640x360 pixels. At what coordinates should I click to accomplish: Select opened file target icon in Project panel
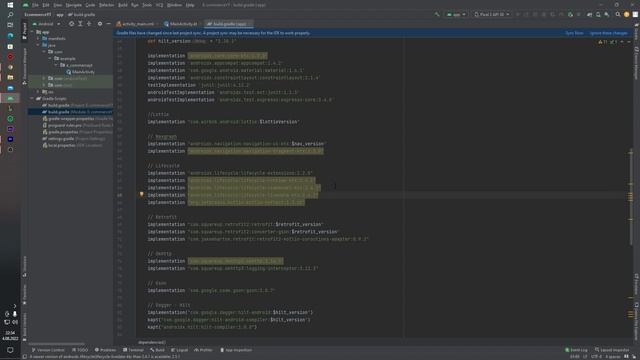[x=71, y=24]
